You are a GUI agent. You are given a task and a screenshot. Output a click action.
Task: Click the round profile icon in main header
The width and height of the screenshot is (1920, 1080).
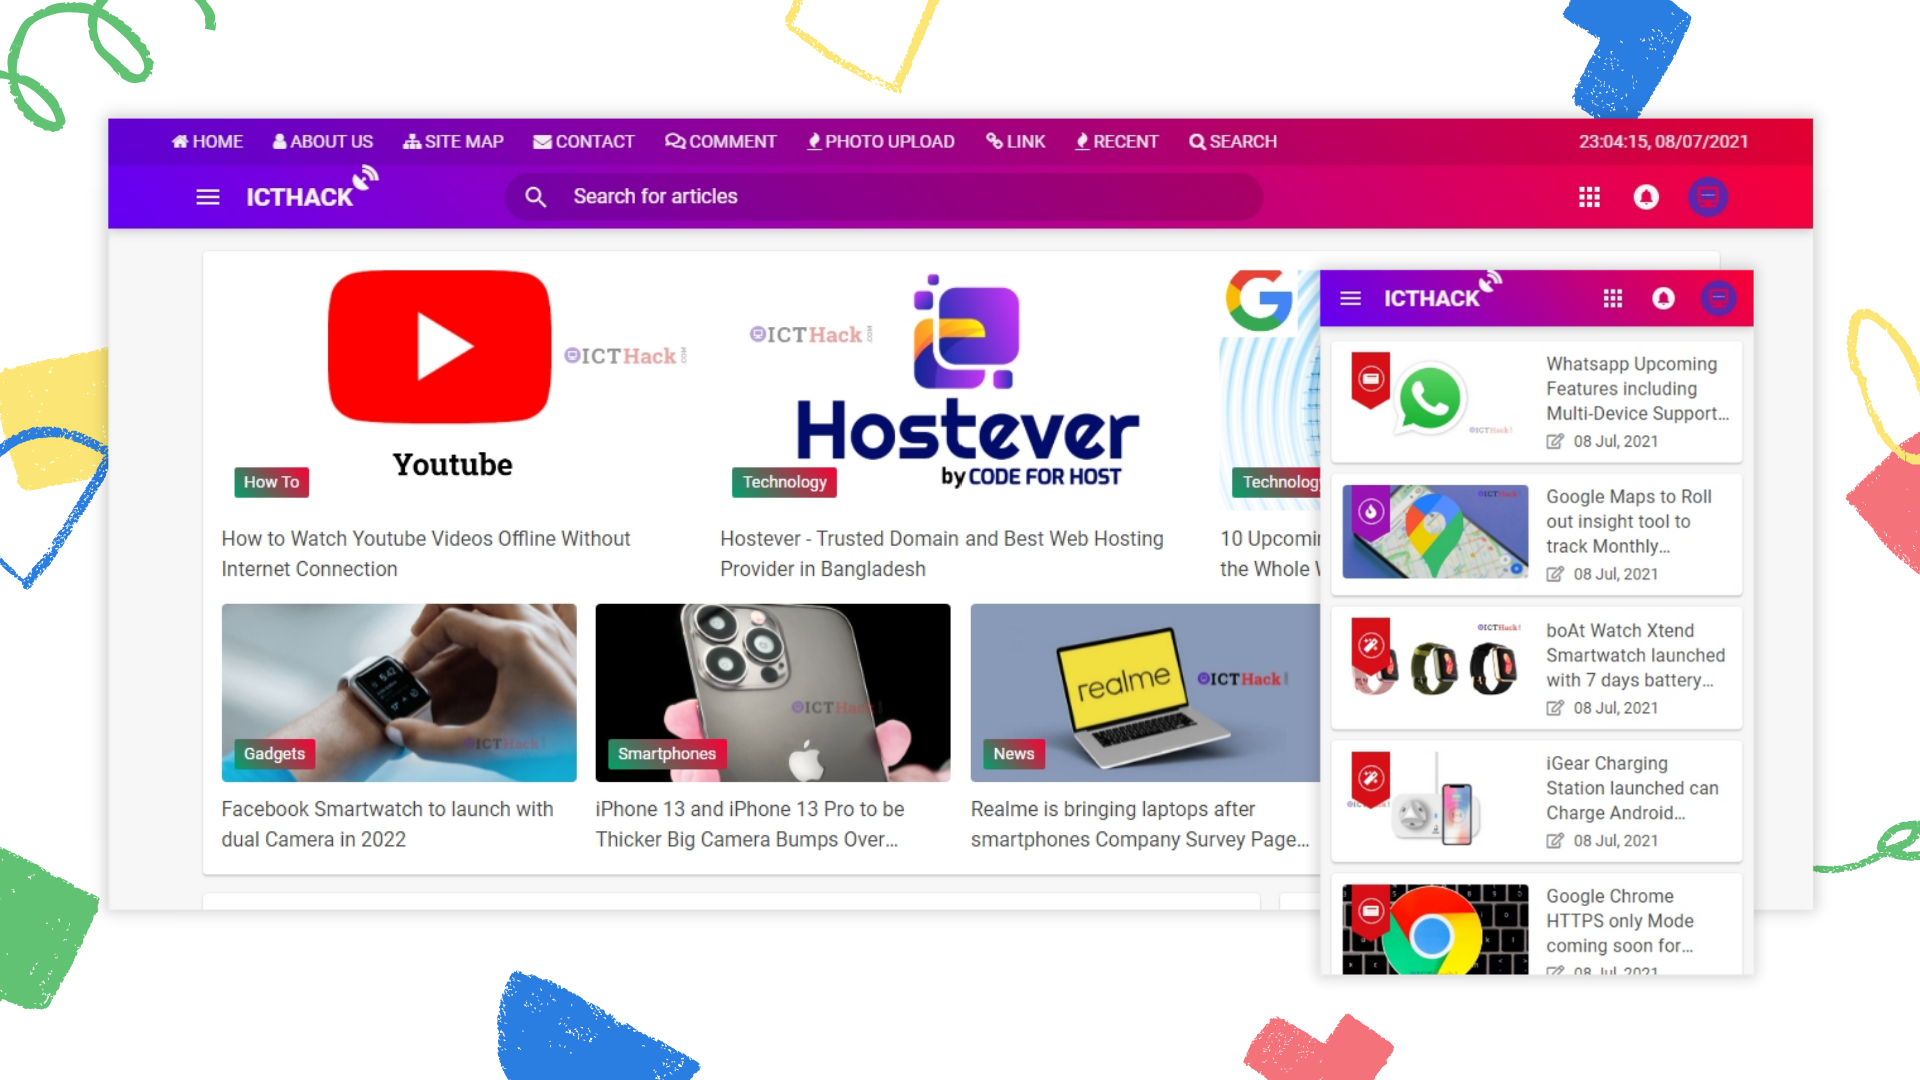tap(1707, 197)
